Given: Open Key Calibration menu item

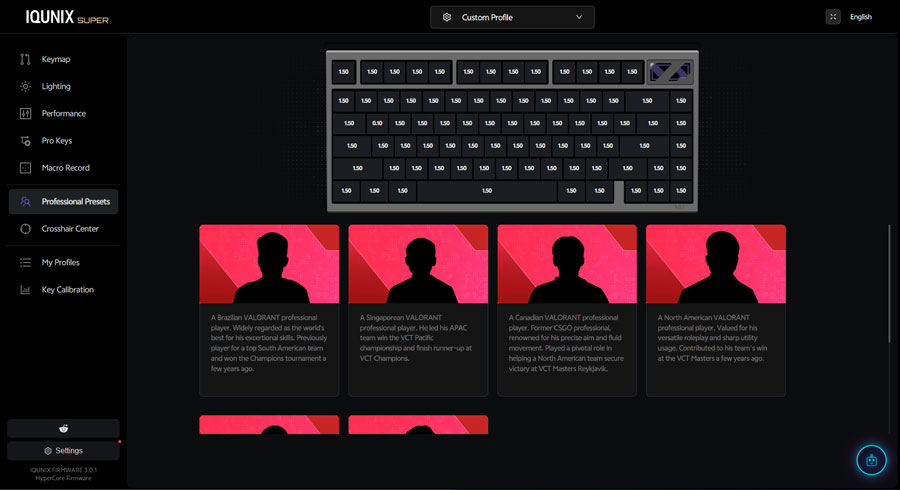Looking at the screenshot, I should (x=63, y=290).
